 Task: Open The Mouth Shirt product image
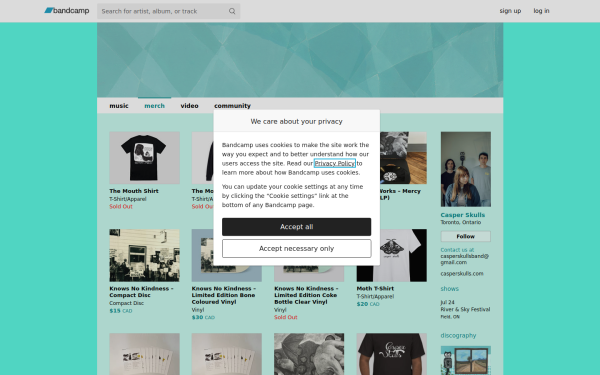144,158
